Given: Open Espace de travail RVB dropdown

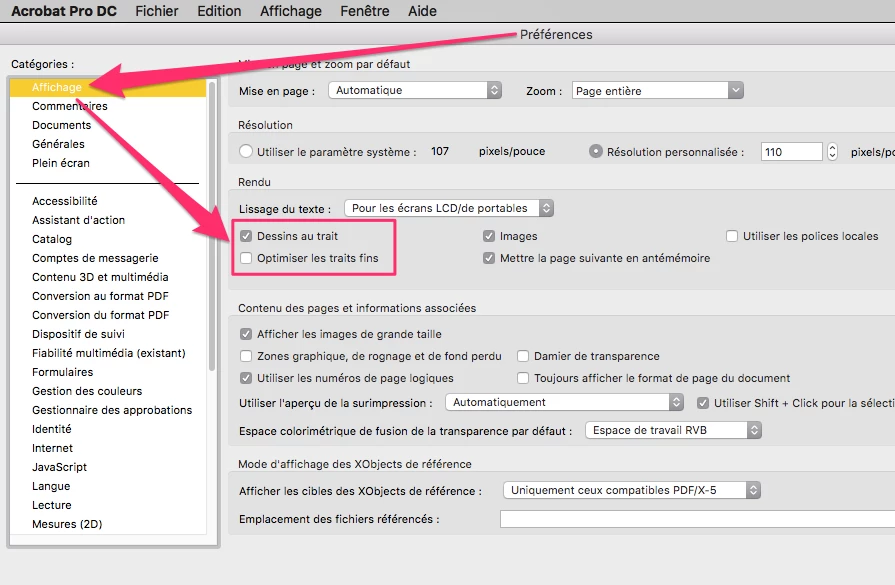Looking at the screenshot, I should [674, 430].
